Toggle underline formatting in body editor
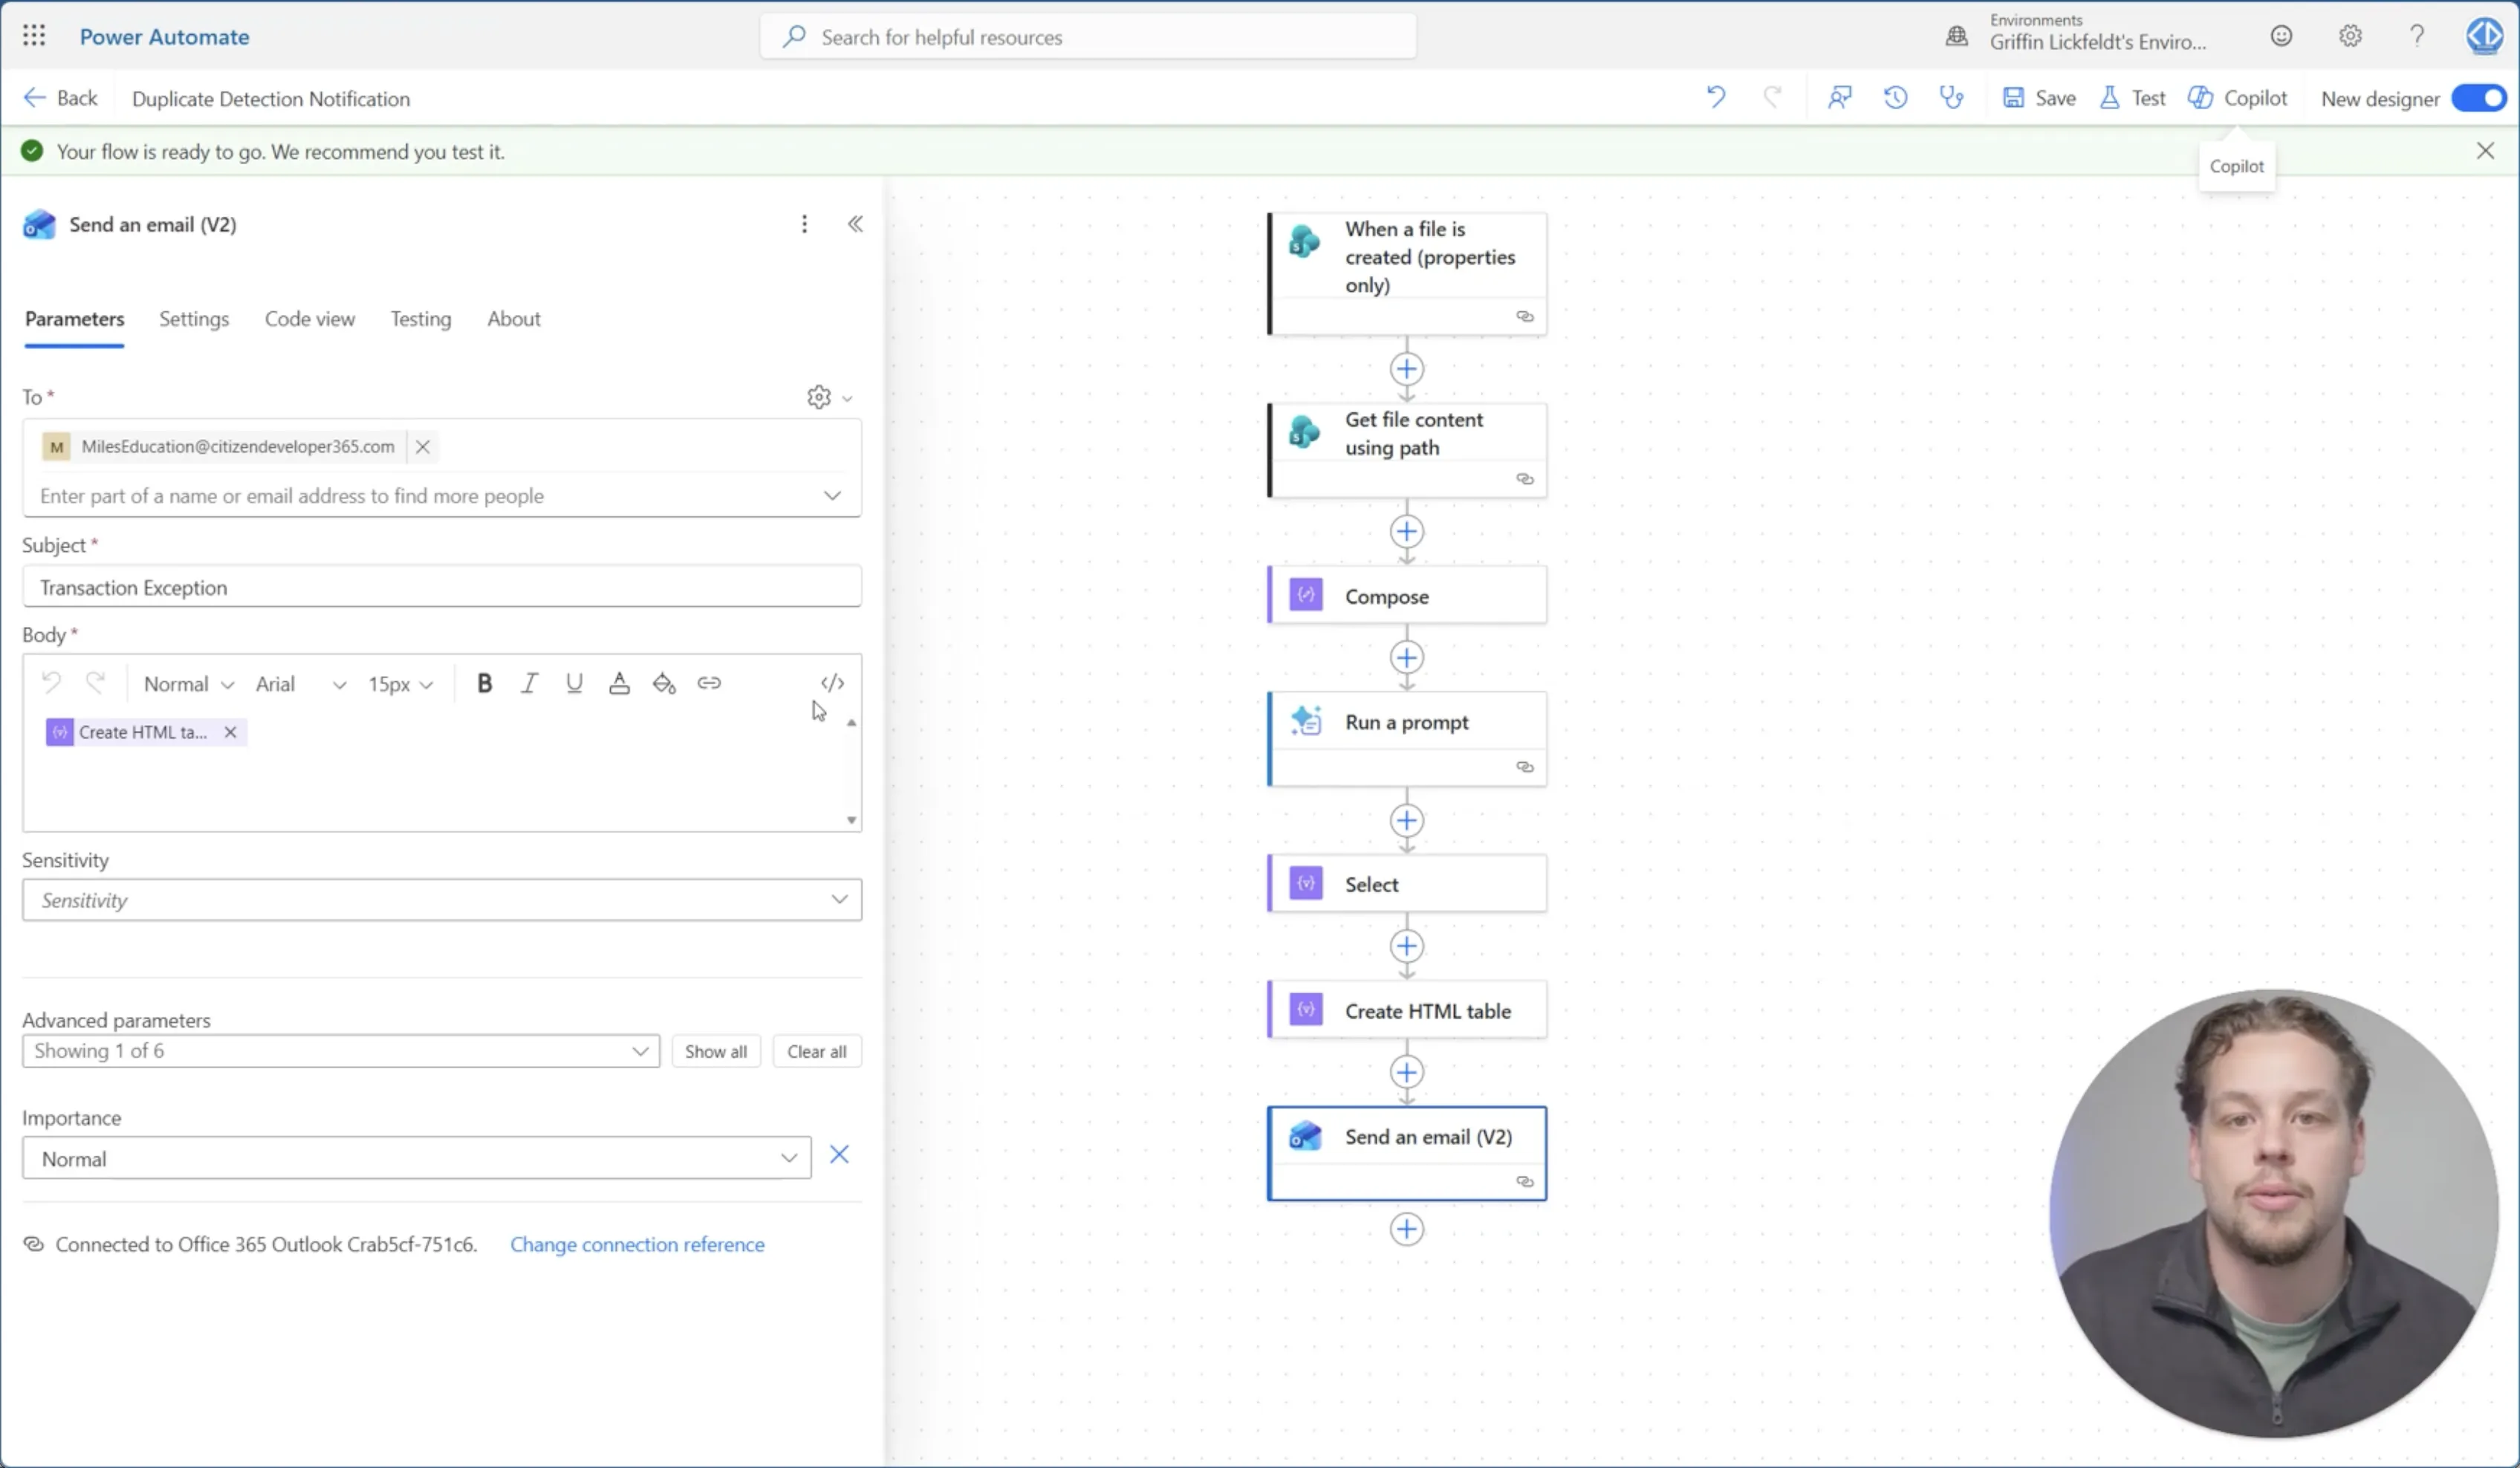The height and width of the screenshot is (1468, 2520). click(x=574, y=683)
